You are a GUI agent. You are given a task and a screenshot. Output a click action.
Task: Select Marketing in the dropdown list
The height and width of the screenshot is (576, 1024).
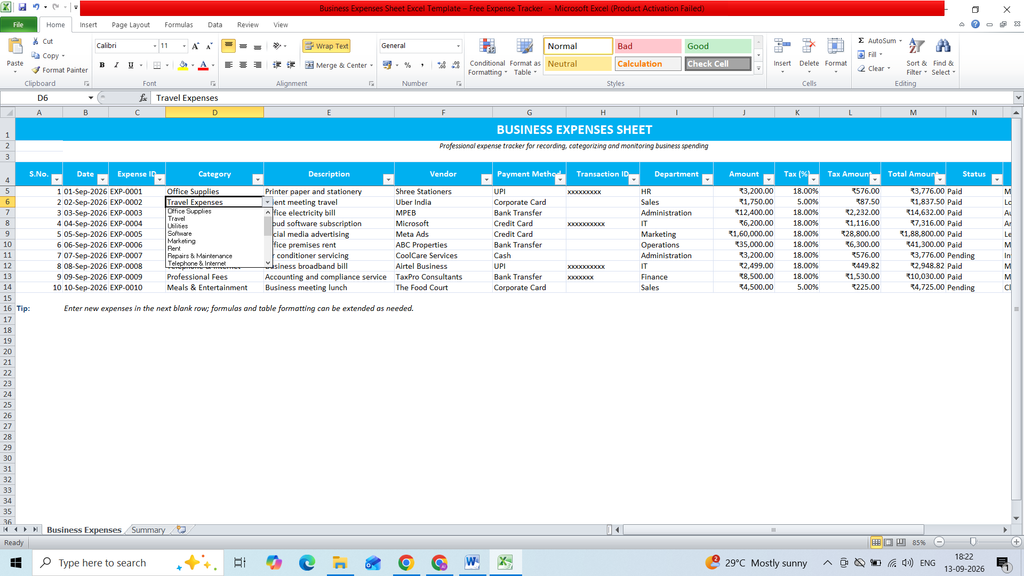tap(182, 241)
